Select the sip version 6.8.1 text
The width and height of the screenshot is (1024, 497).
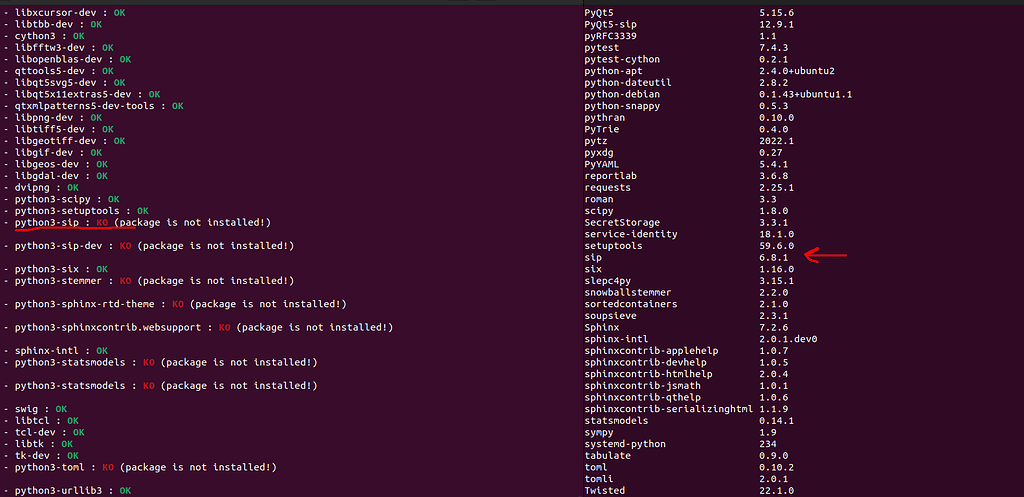click(773, 257)
